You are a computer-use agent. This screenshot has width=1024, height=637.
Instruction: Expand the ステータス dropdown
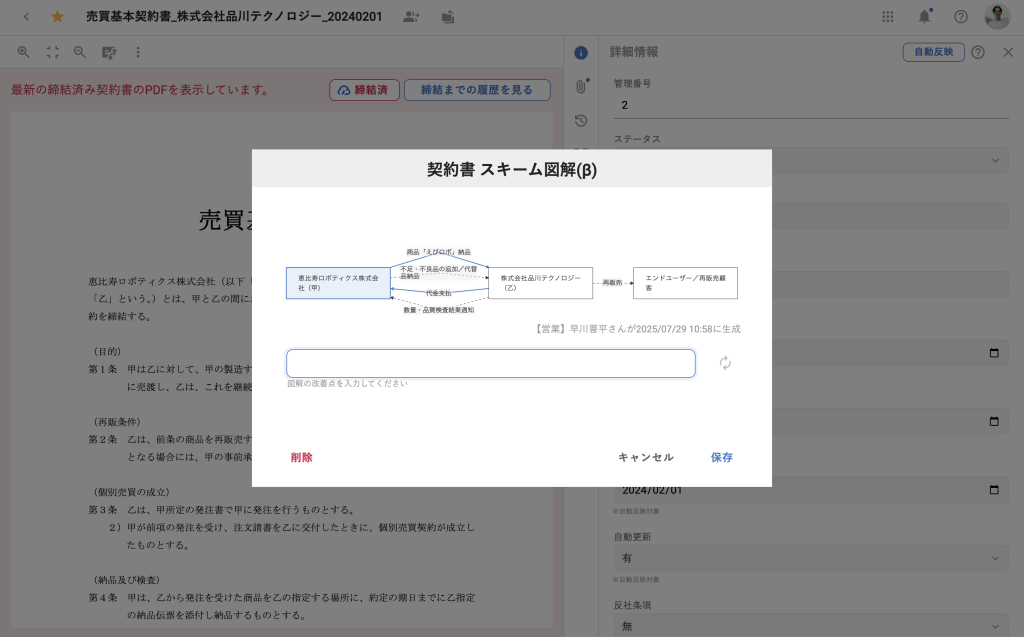pos(995,161)
